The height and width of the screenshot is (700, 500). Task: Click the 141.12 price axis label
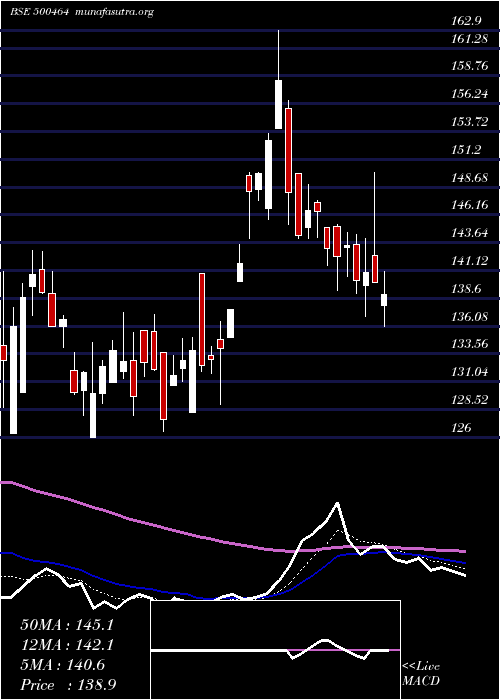point(469,261)
